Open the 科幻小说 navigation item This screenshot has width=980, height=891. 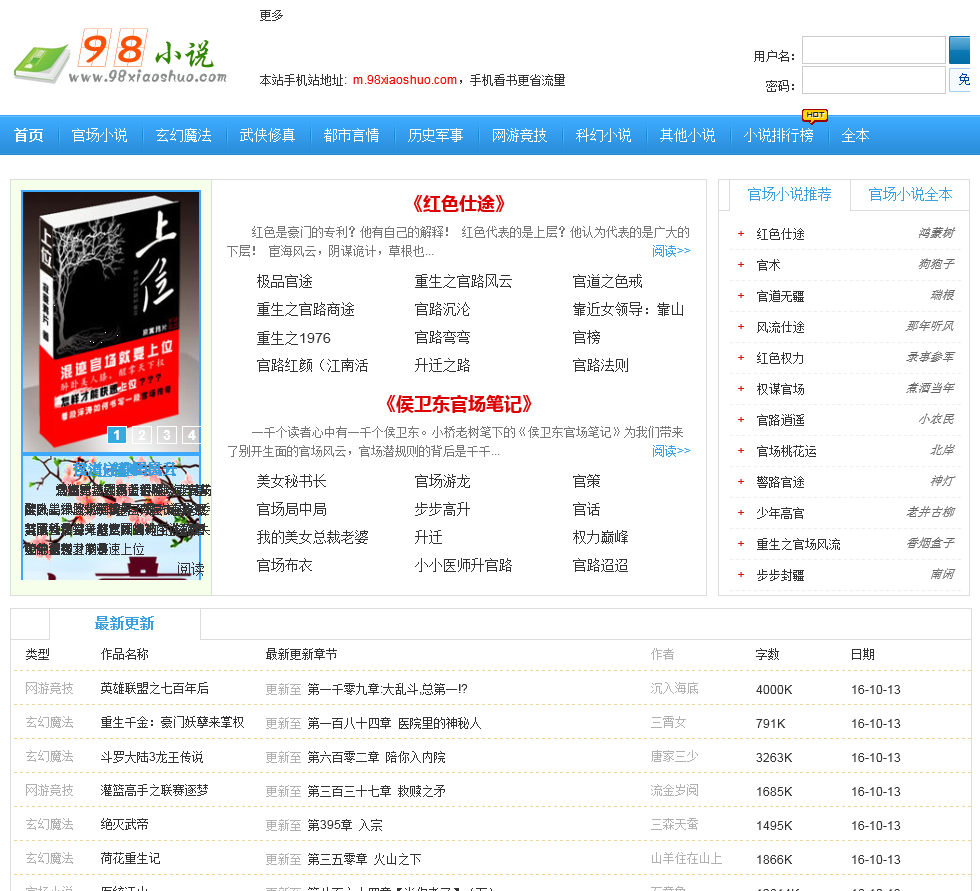(x=603, y=136)
